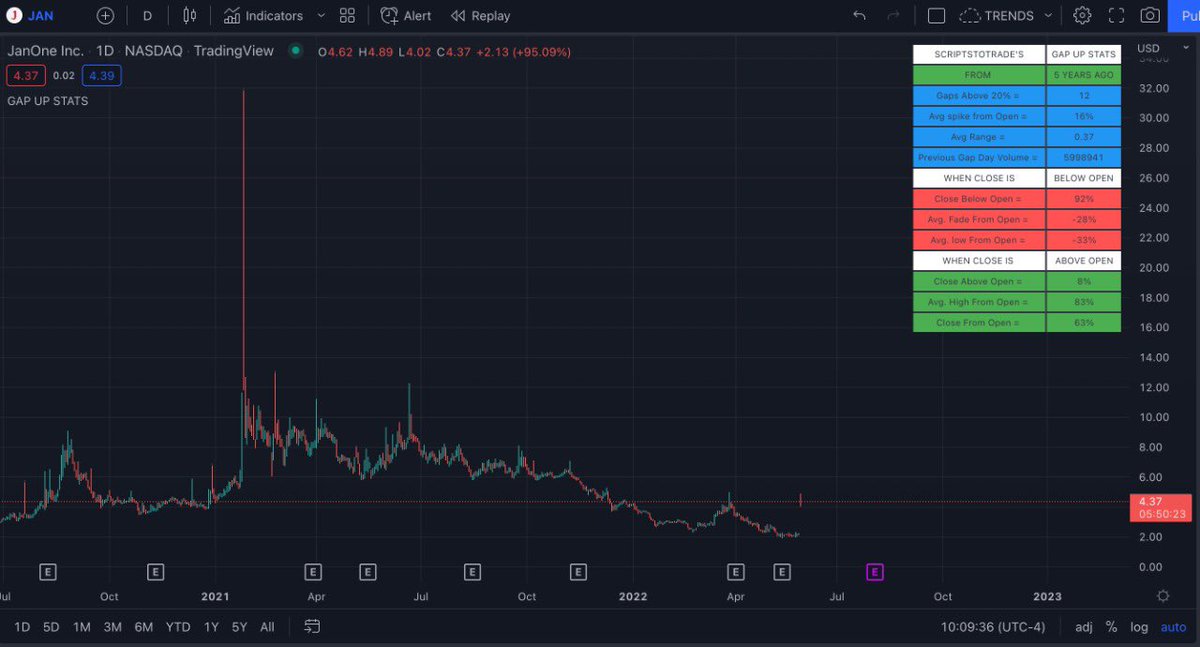Set range to 1M
This screenshot has height=647, width=1200.
click(x=82, y=627)
